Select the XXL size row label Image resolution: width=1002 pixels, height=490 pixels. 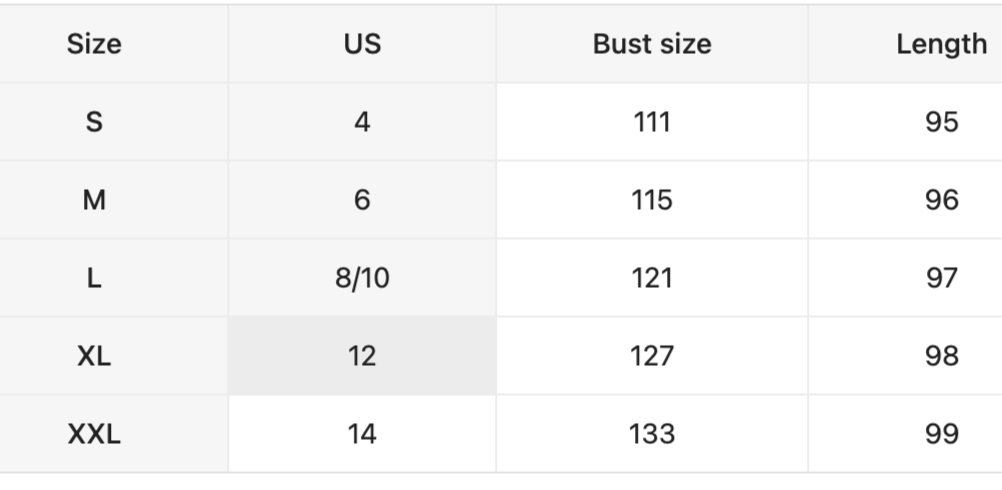[94, 434]
